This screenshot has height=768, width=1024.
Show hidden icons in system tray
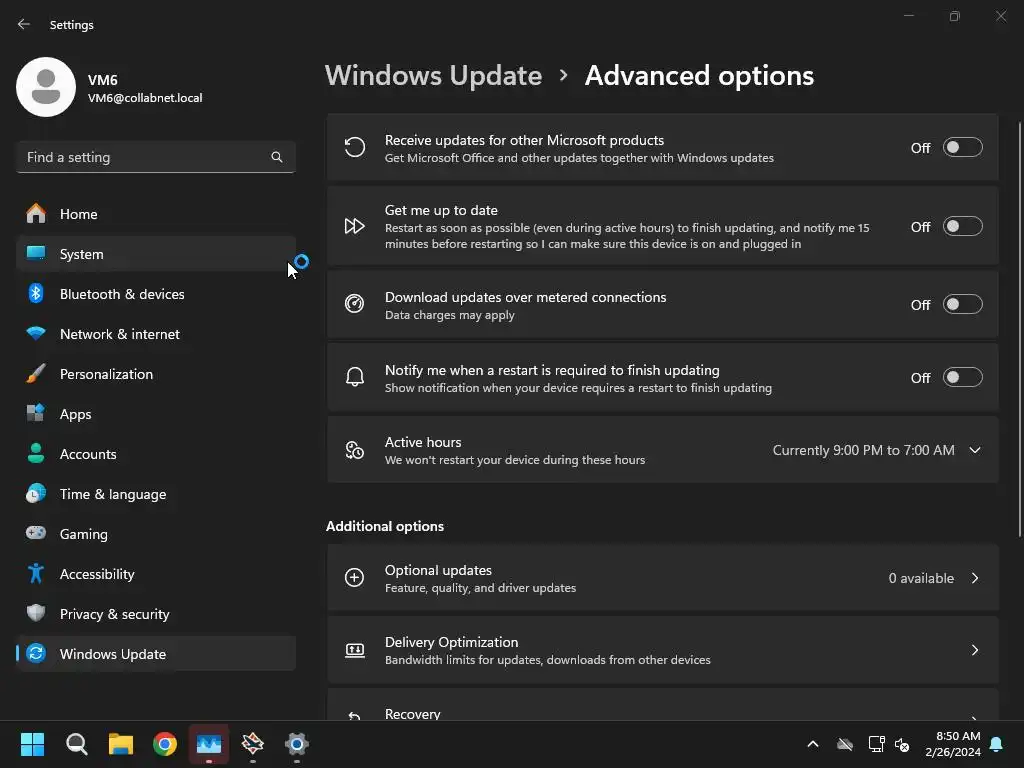813,744
